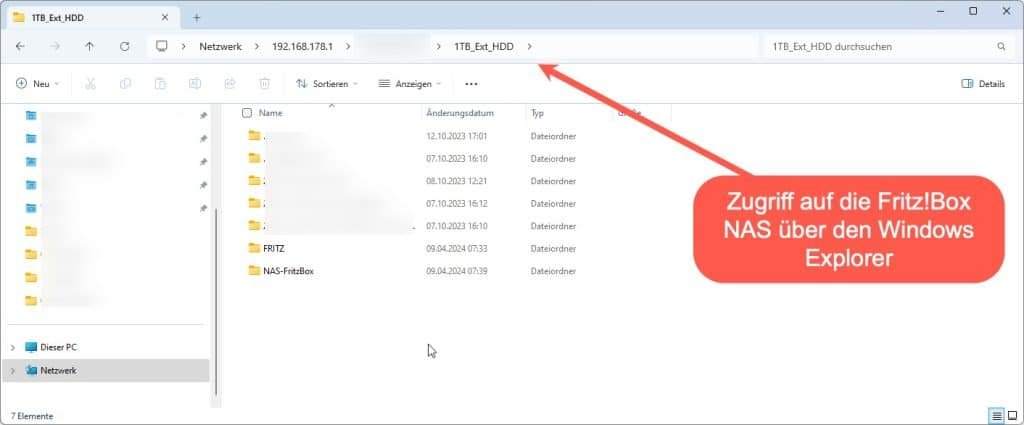Close the 1TB_Ext_HDD tab
This screenshot has height=425, width=1024.
click(x=165, y=18)
